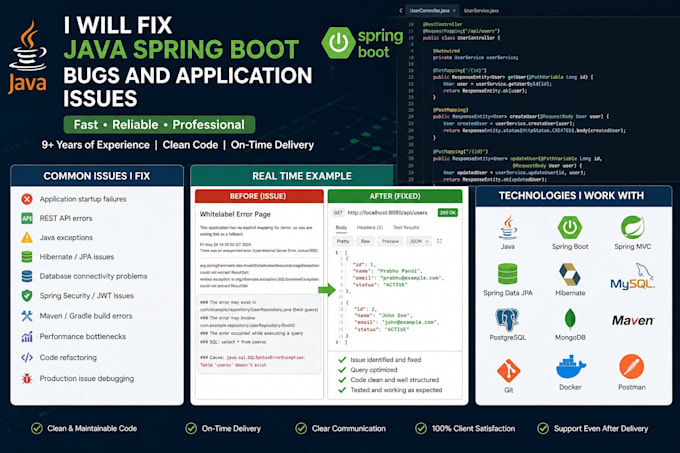Close the UserController.java tab
The image size is (680, 453).
click(454, 10)
